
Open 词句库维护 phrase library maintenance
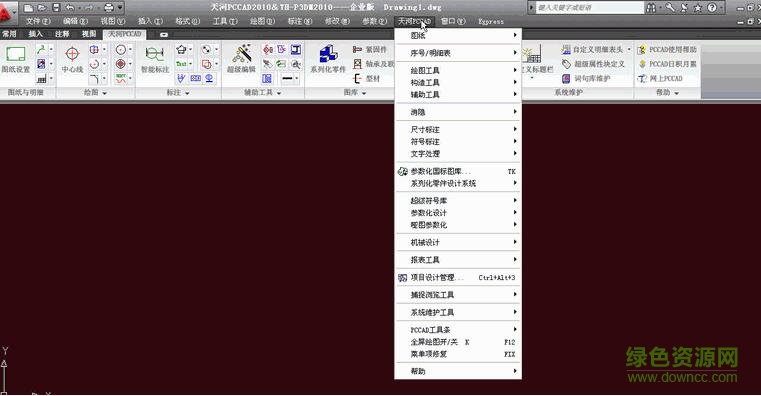[586, 78]
